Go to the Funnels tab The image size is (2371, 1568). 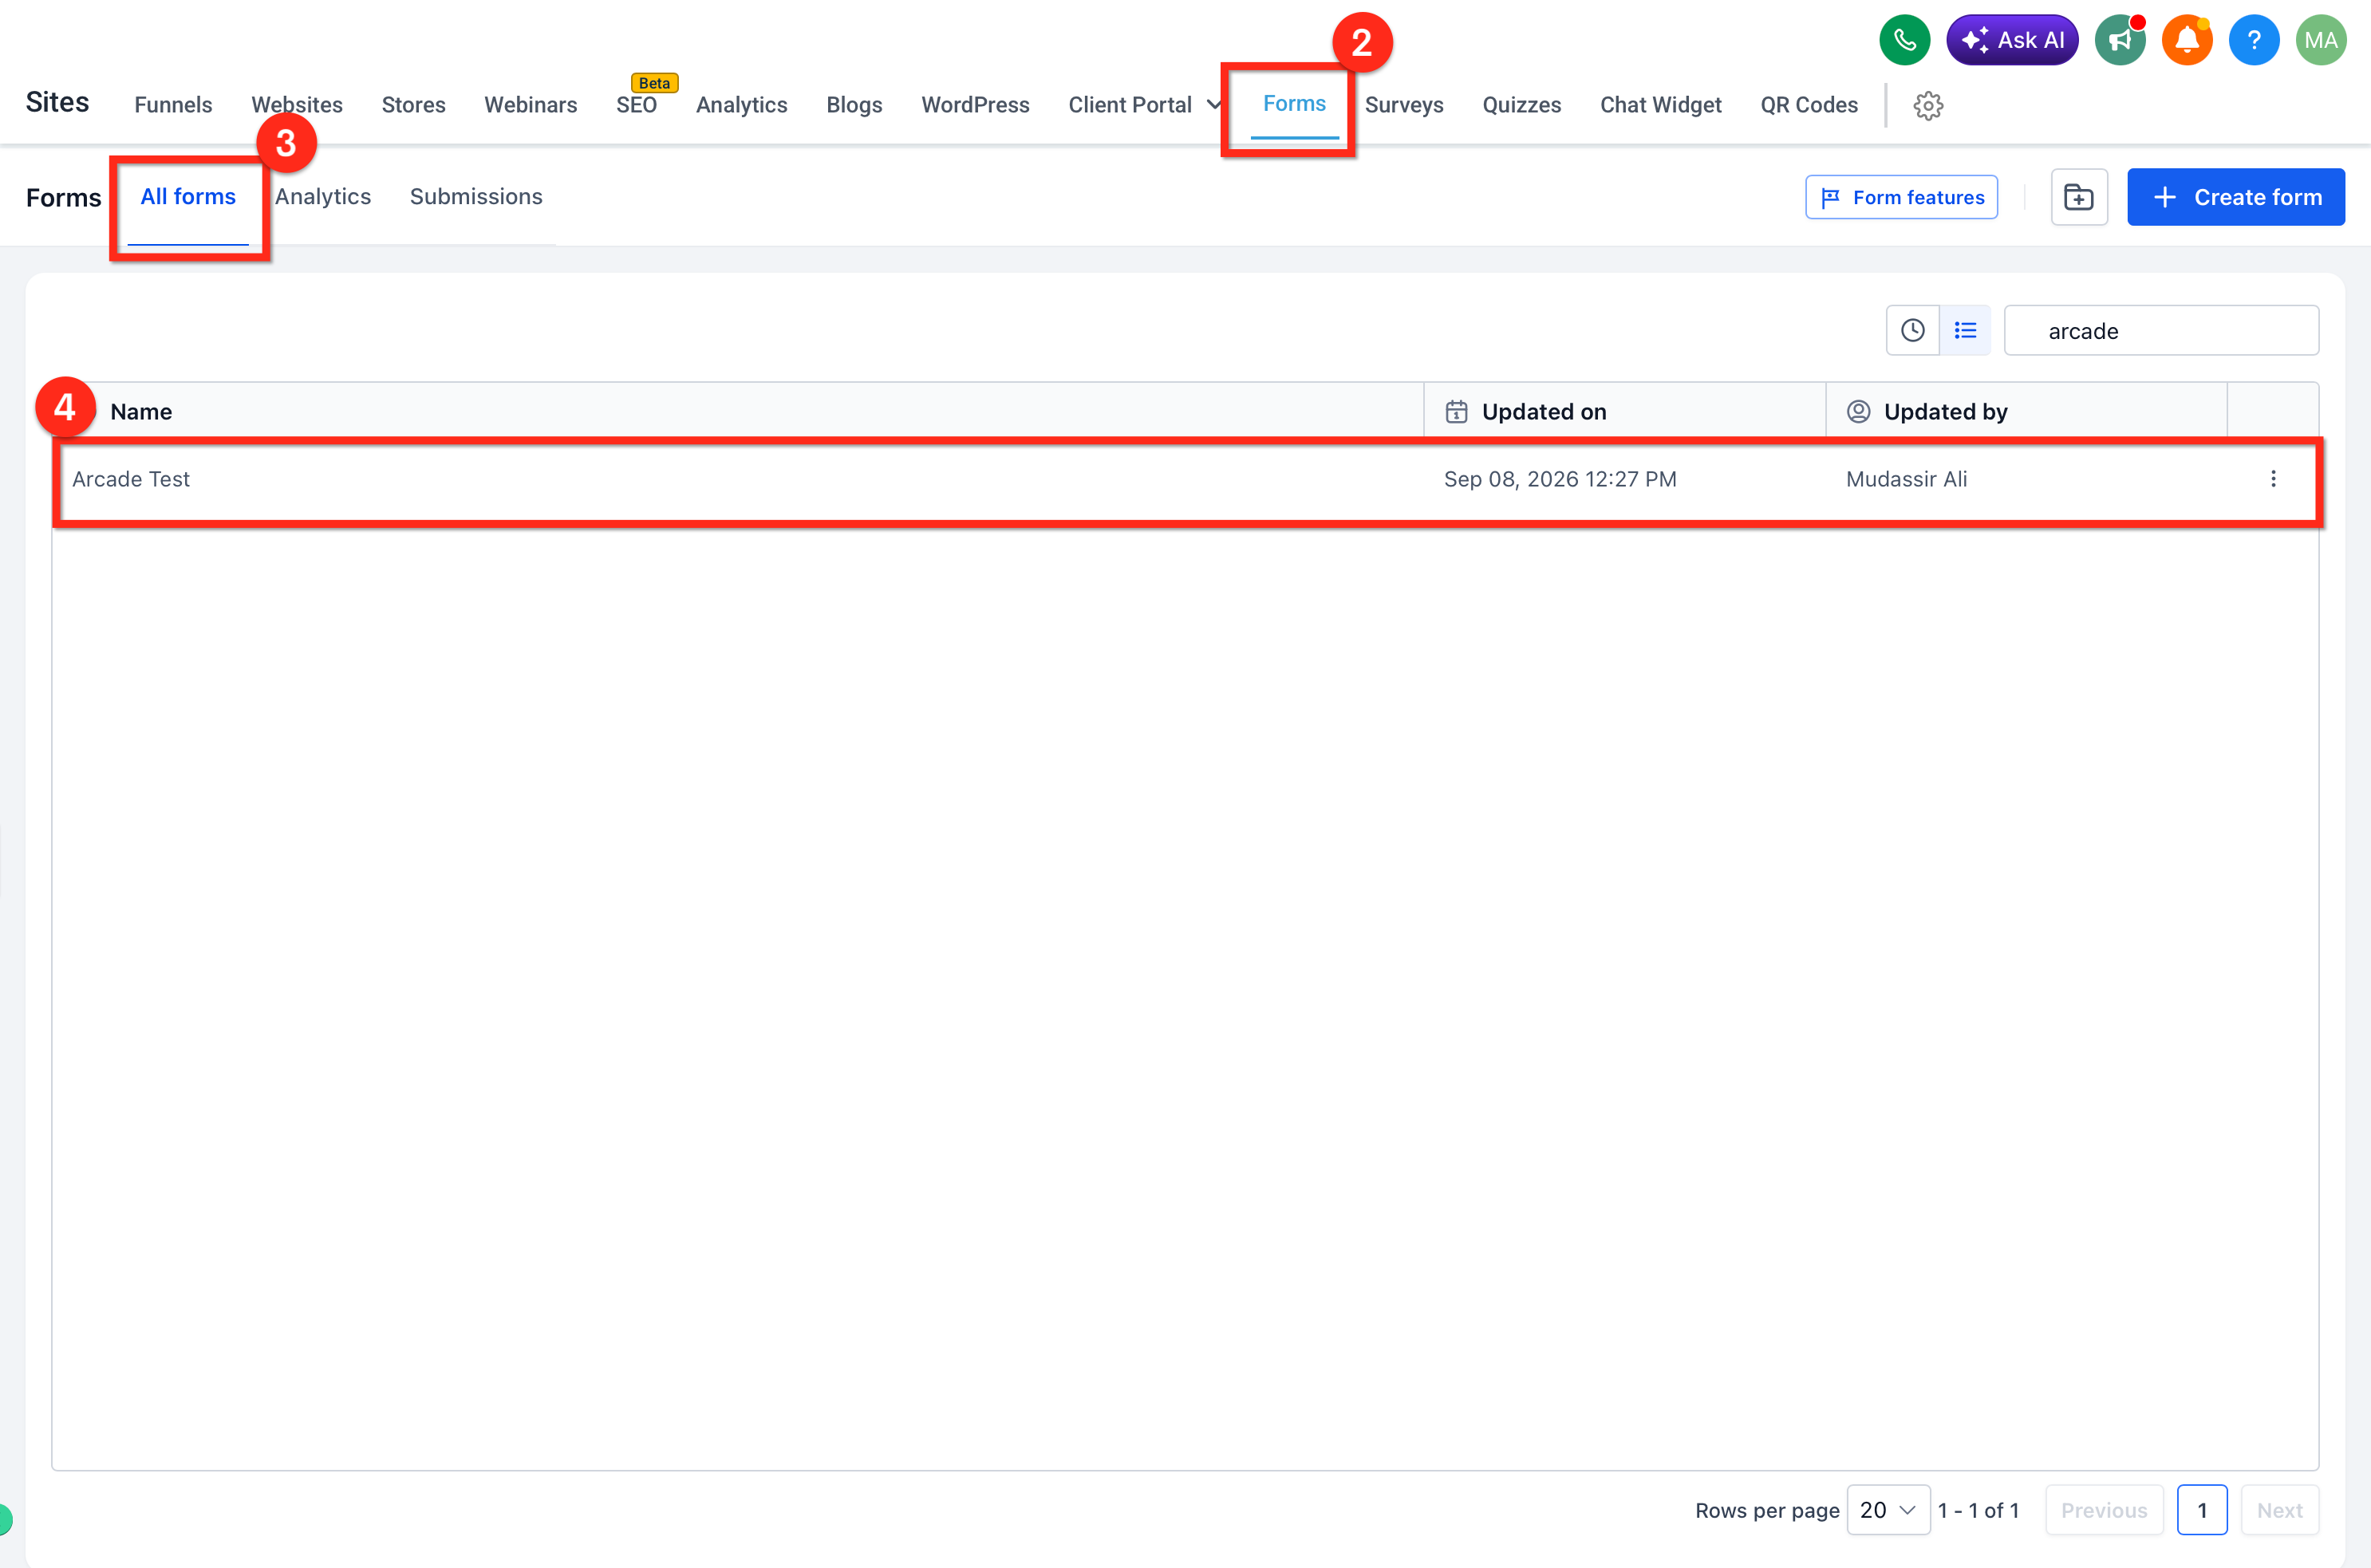[173, 105]
